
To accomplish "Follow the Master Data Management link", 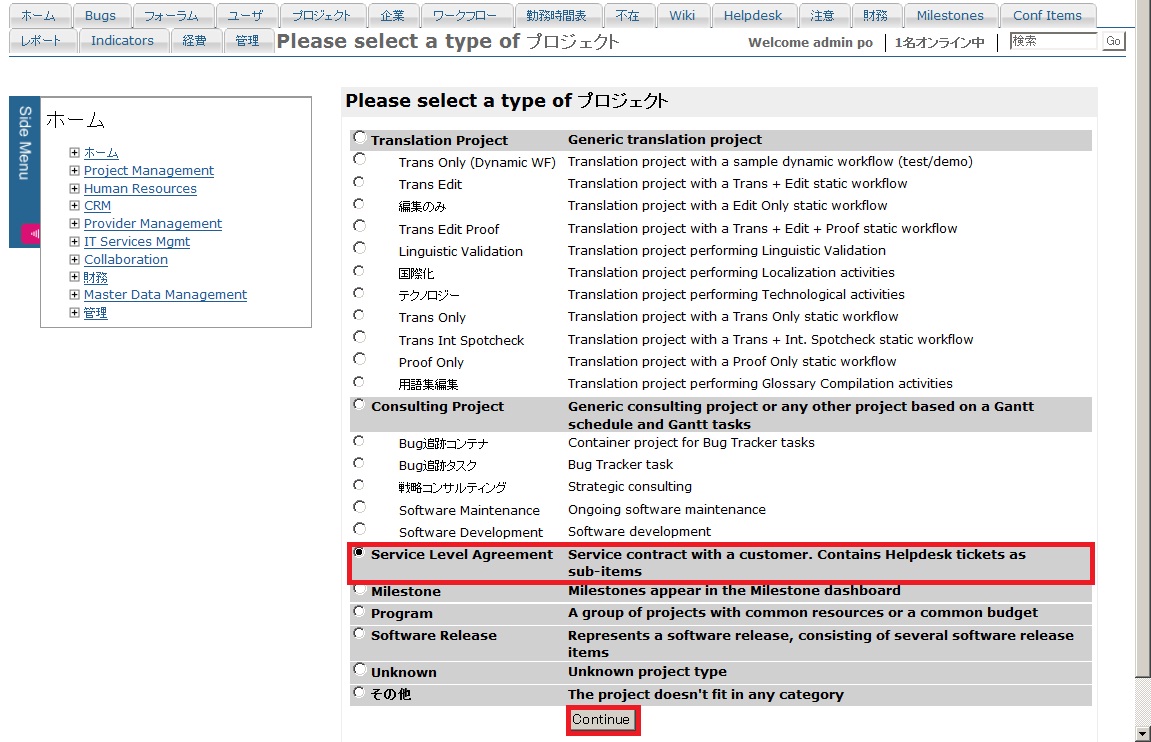I will pos(165,294).
